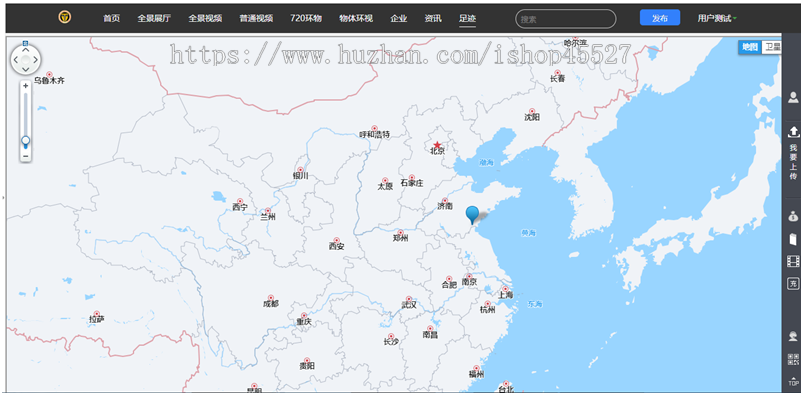Show the QR code sidebar icon
This screenshot has height=395, width=803.
793,359
